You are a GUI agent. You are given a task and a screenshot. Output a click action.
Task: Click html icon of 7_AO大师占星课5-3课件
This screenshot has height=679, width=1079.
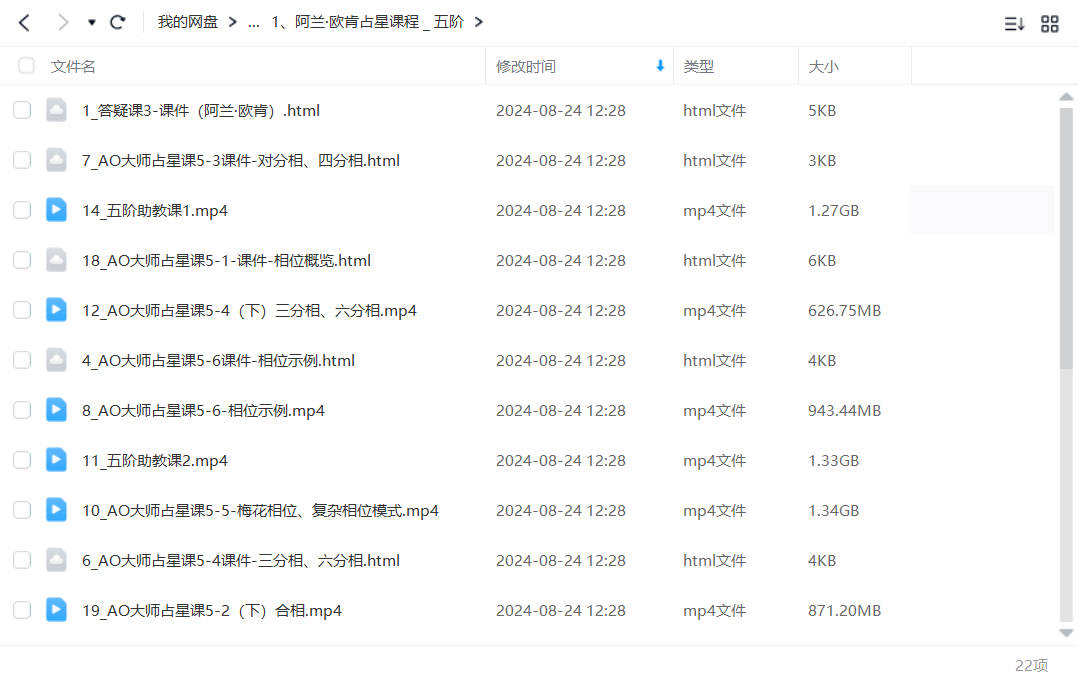pyautogui.click(x=56, y=160)
